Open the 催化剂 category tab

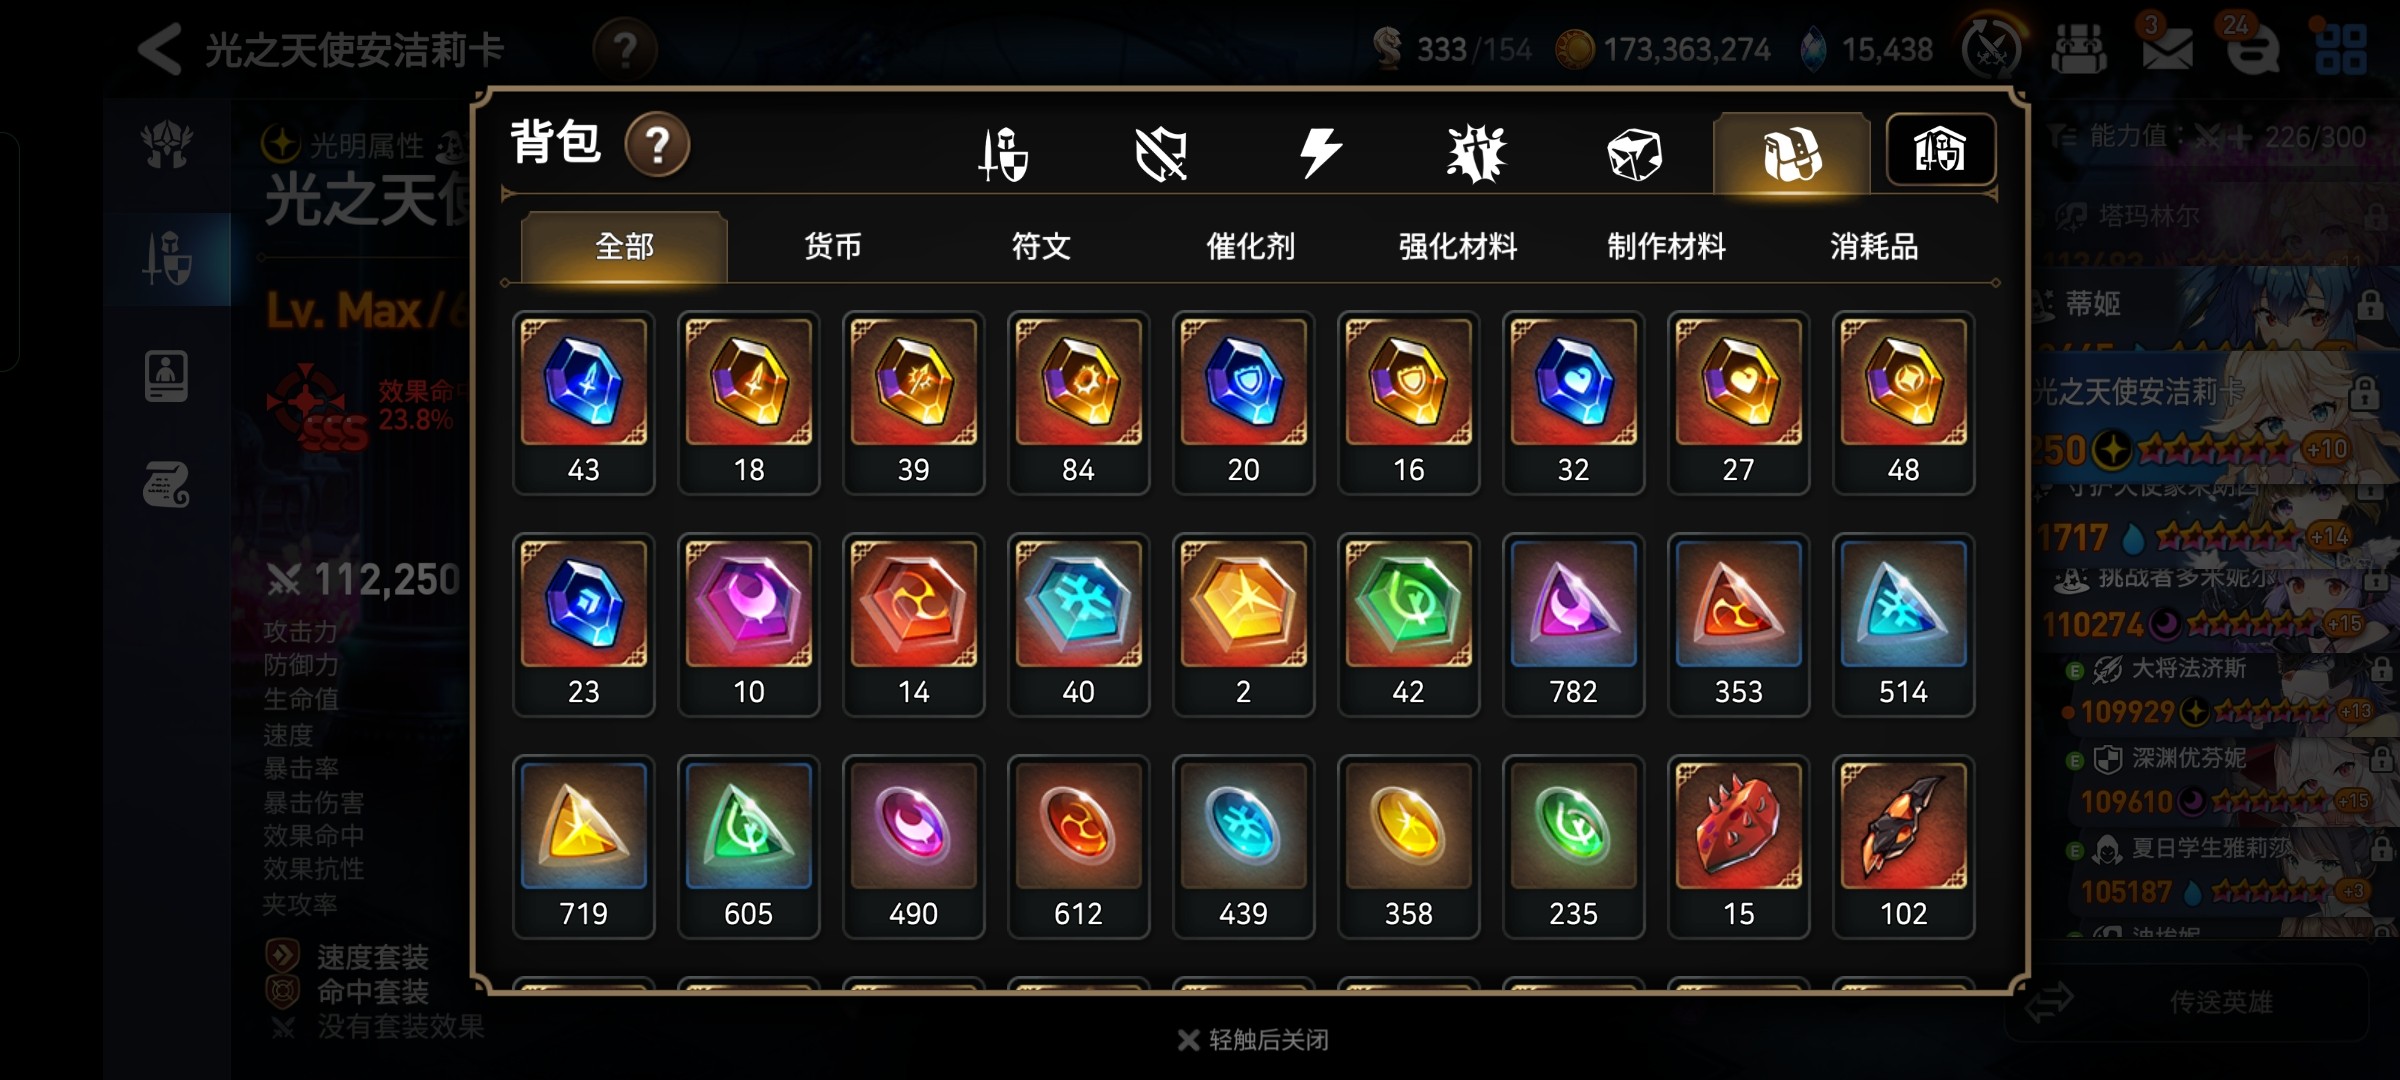click(1250, 246)
